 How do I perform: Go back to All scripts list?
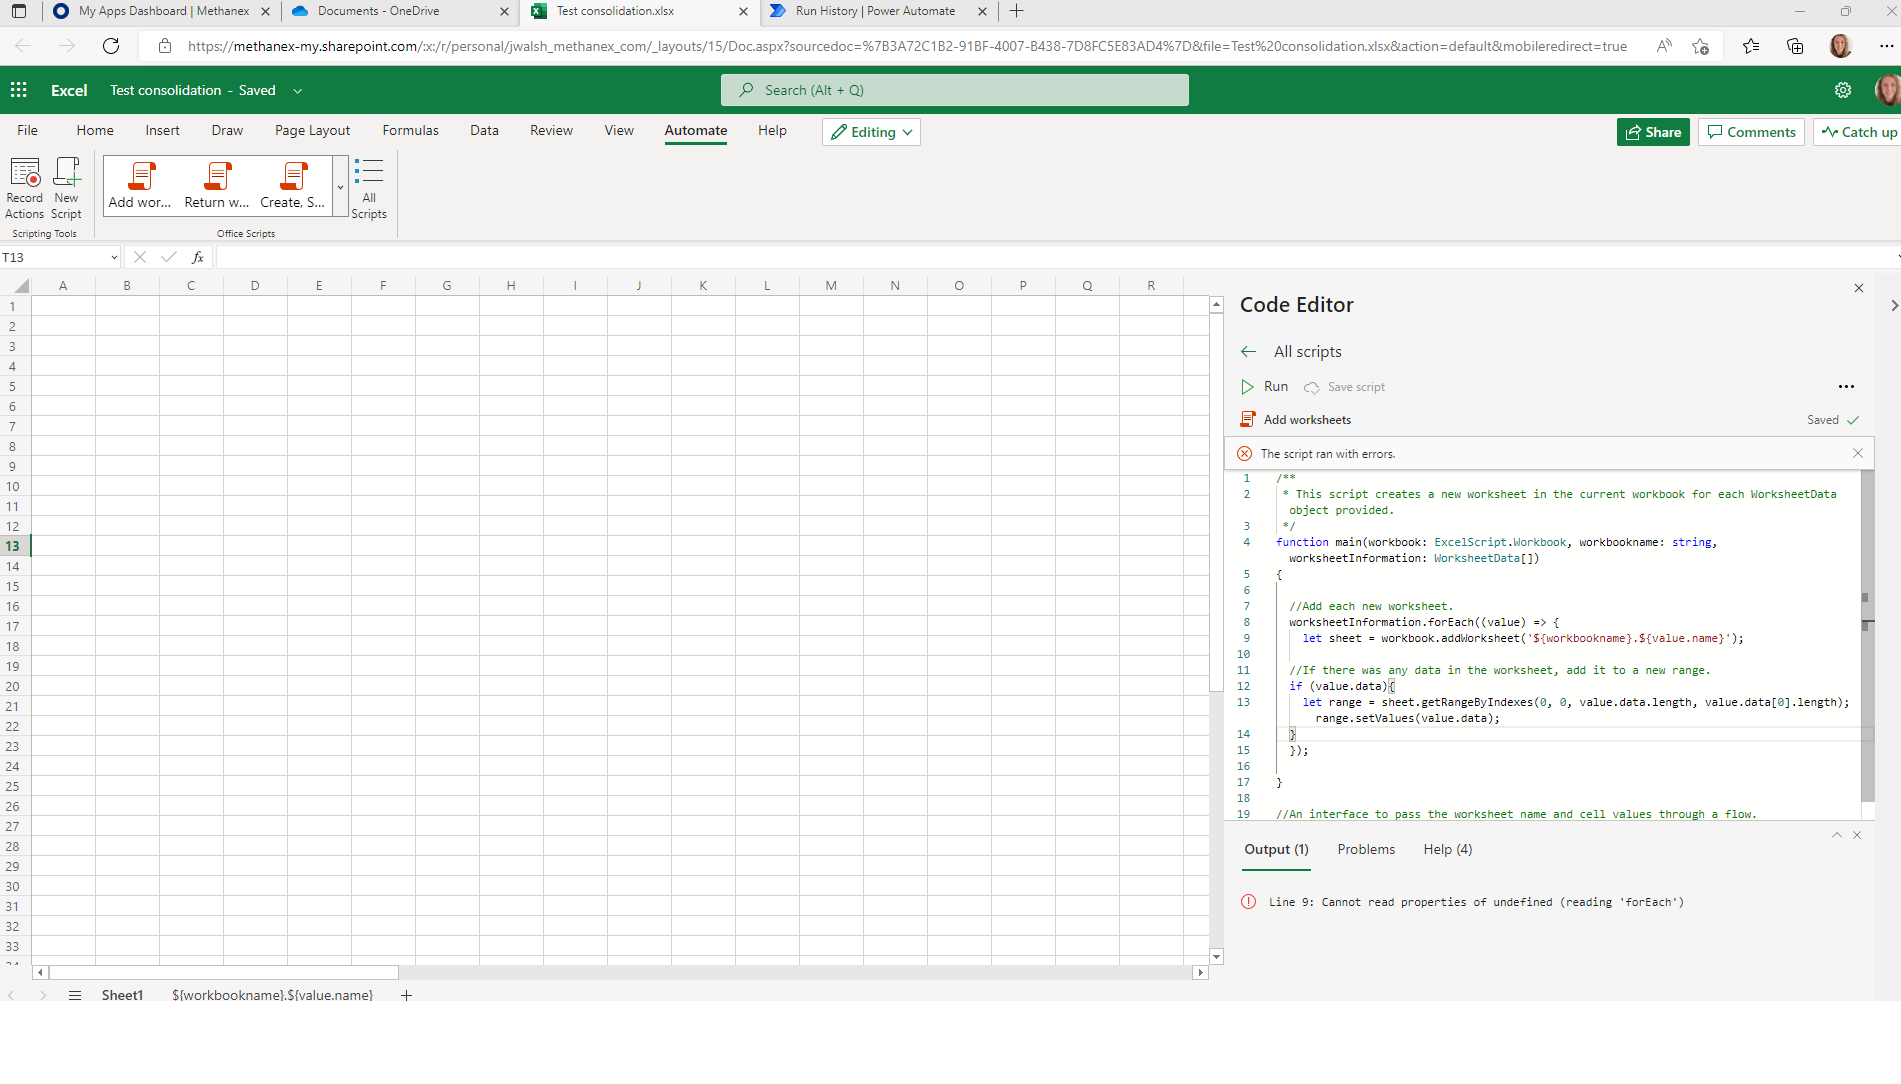(1248, 351)
